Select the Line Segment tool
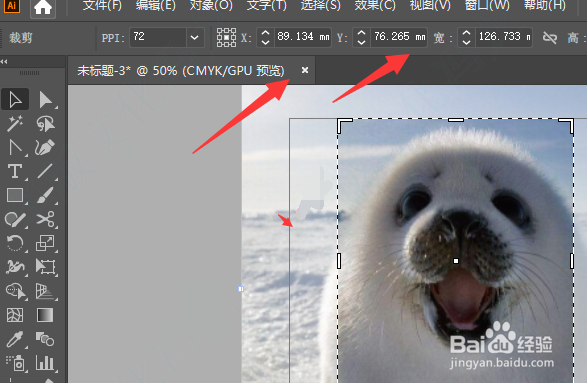Screen dimensions: 587x383 click(x=45, y=171)
